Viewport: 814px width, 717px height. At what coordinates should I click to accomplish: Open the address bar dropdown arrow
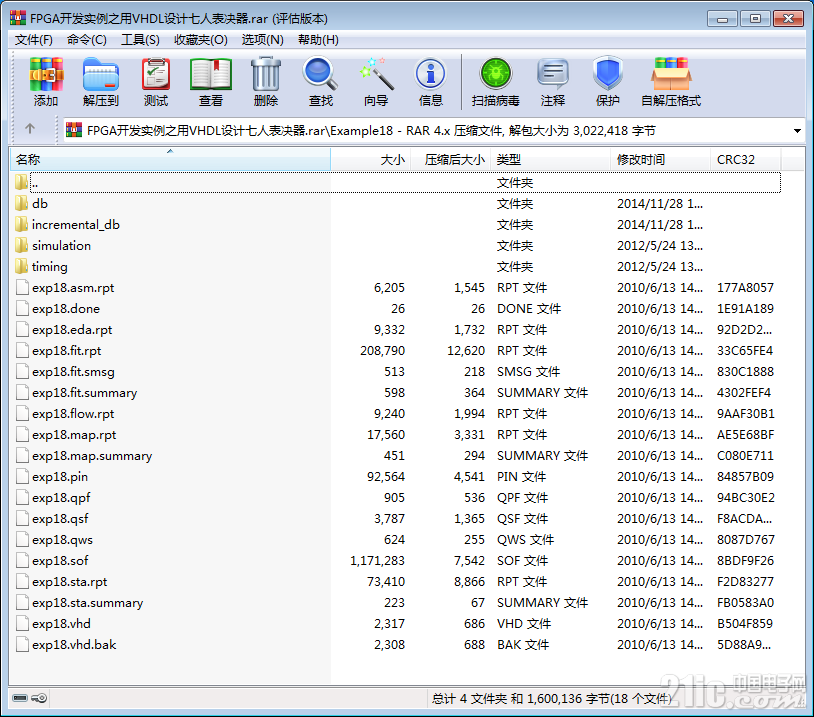coord(797,131)
